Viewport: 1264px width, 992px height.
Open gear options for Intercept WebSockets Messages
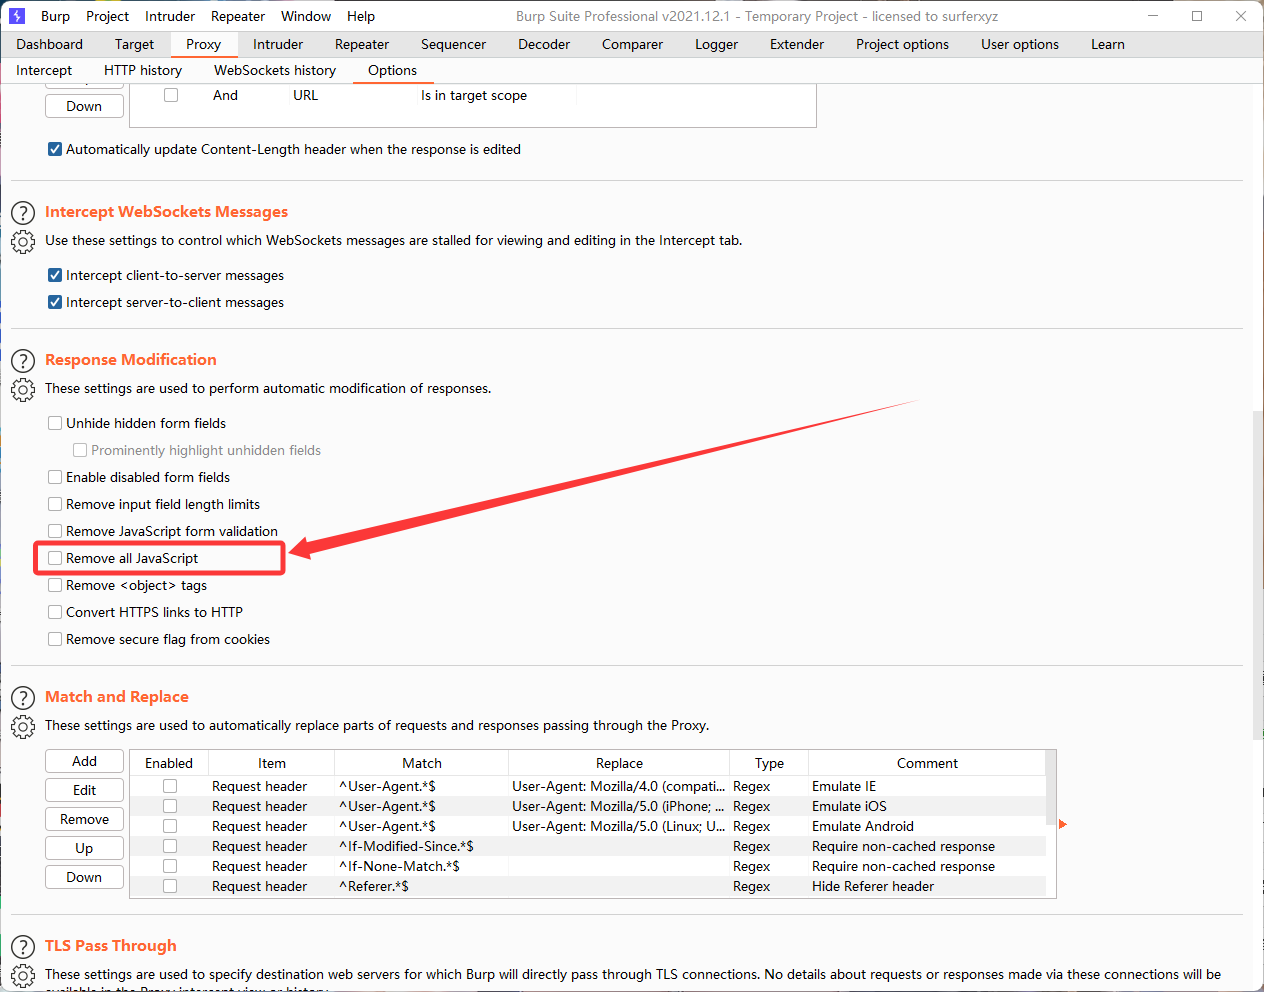(x=23, y=242)
